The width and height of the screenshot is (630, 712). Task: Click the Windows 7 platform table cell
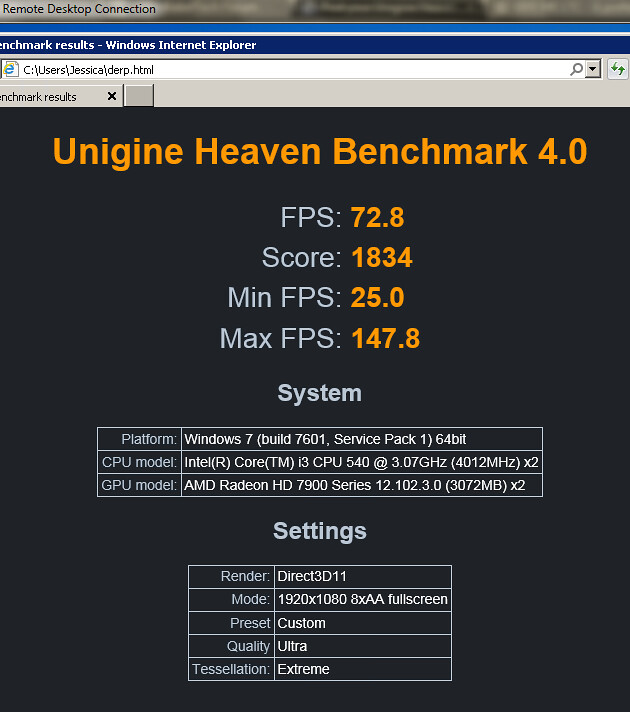point(361,440)
